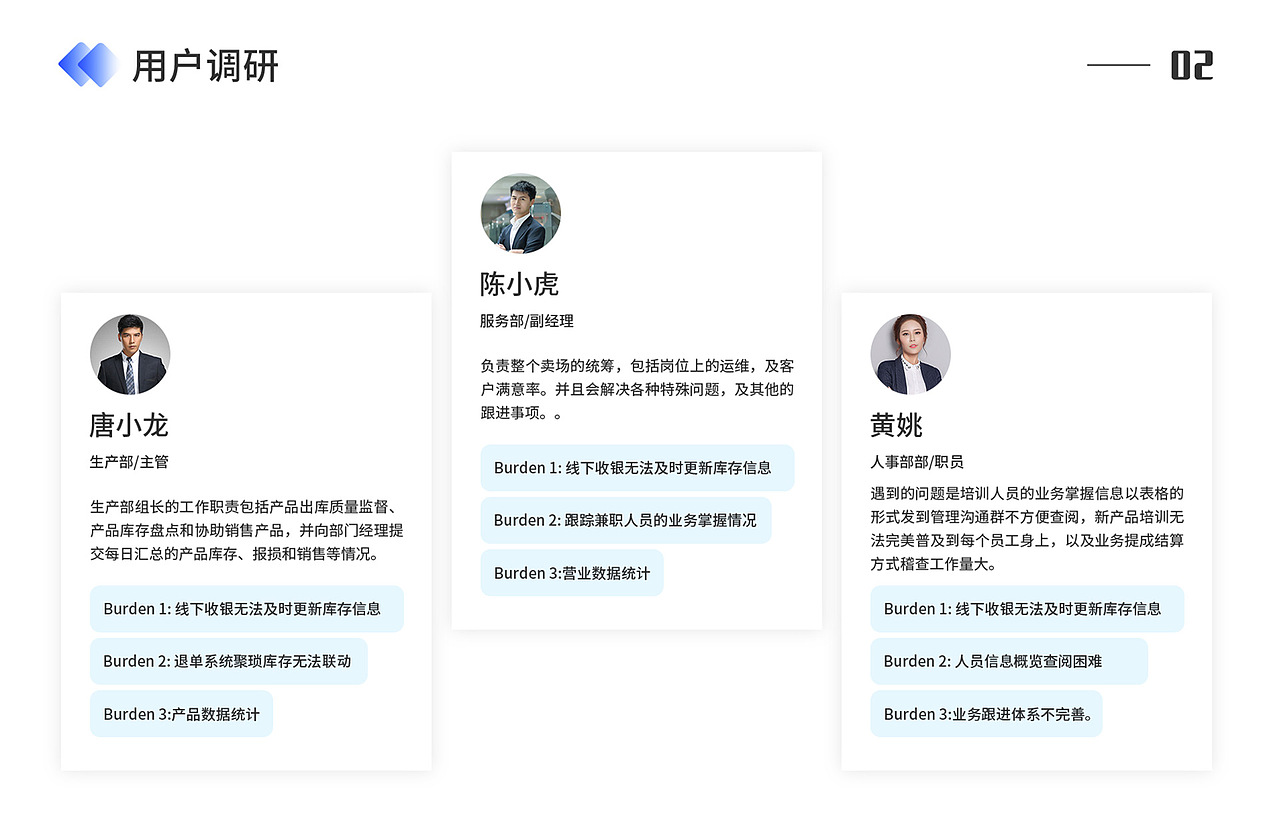Click the Burden 1 tag under 唐小龙
The height and width of the screenshot is (833, 1280).
pyautogui.click(x=247, y=608)
